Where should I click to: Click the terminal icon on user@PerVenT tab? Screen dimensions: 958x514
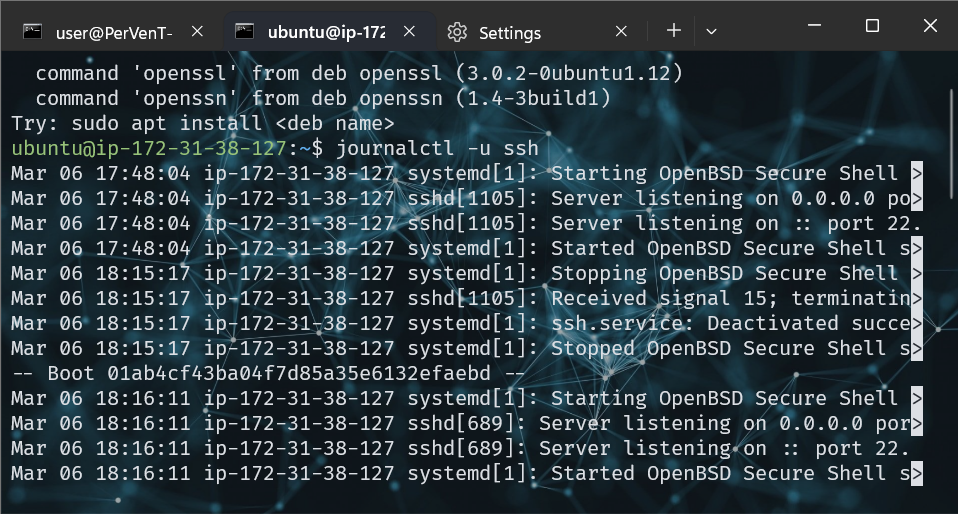[x=33, y=32]
